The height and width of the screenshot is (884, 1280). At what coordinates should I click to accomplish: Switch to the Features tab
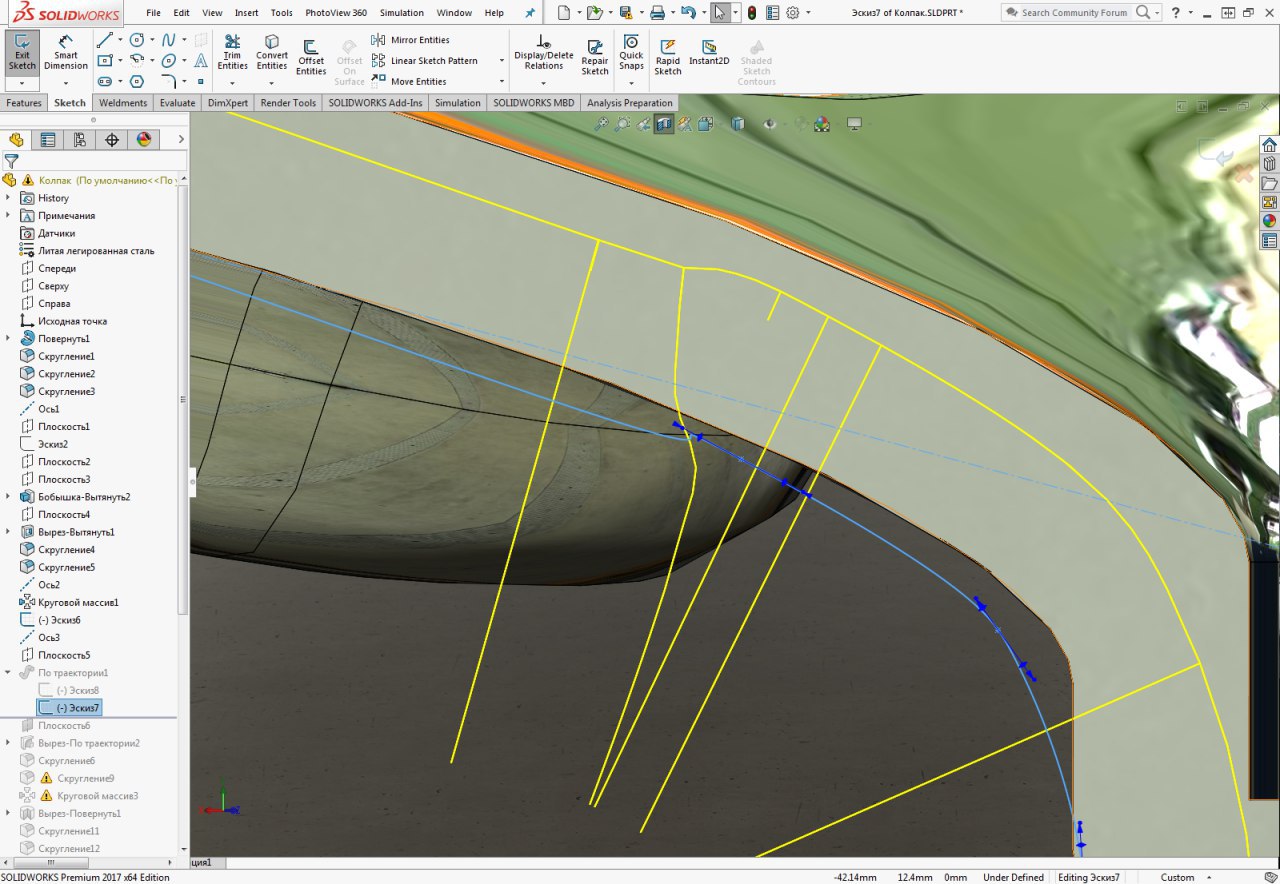[24, 103]
